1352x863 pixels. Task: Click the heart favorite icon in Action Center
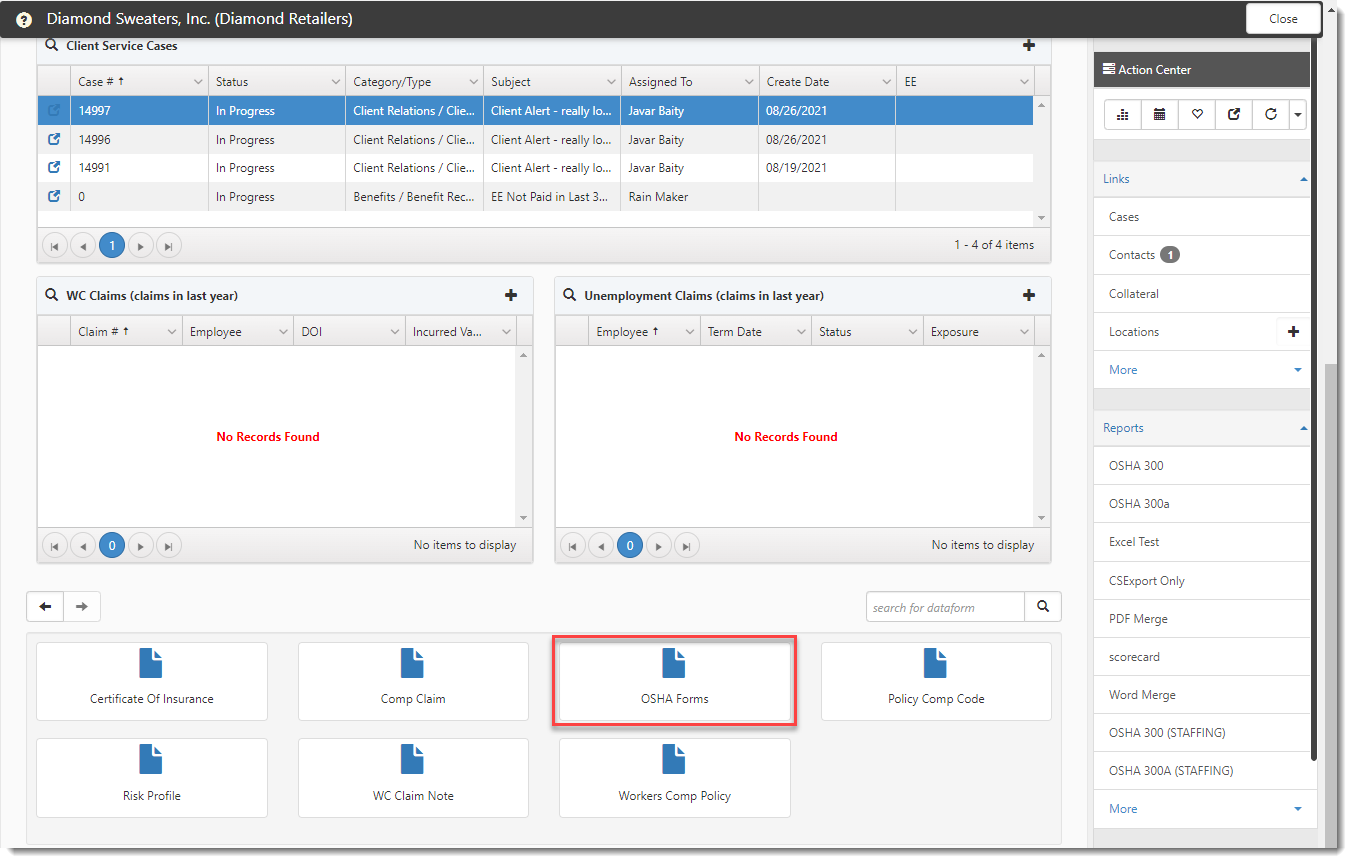click(1197, 115)
